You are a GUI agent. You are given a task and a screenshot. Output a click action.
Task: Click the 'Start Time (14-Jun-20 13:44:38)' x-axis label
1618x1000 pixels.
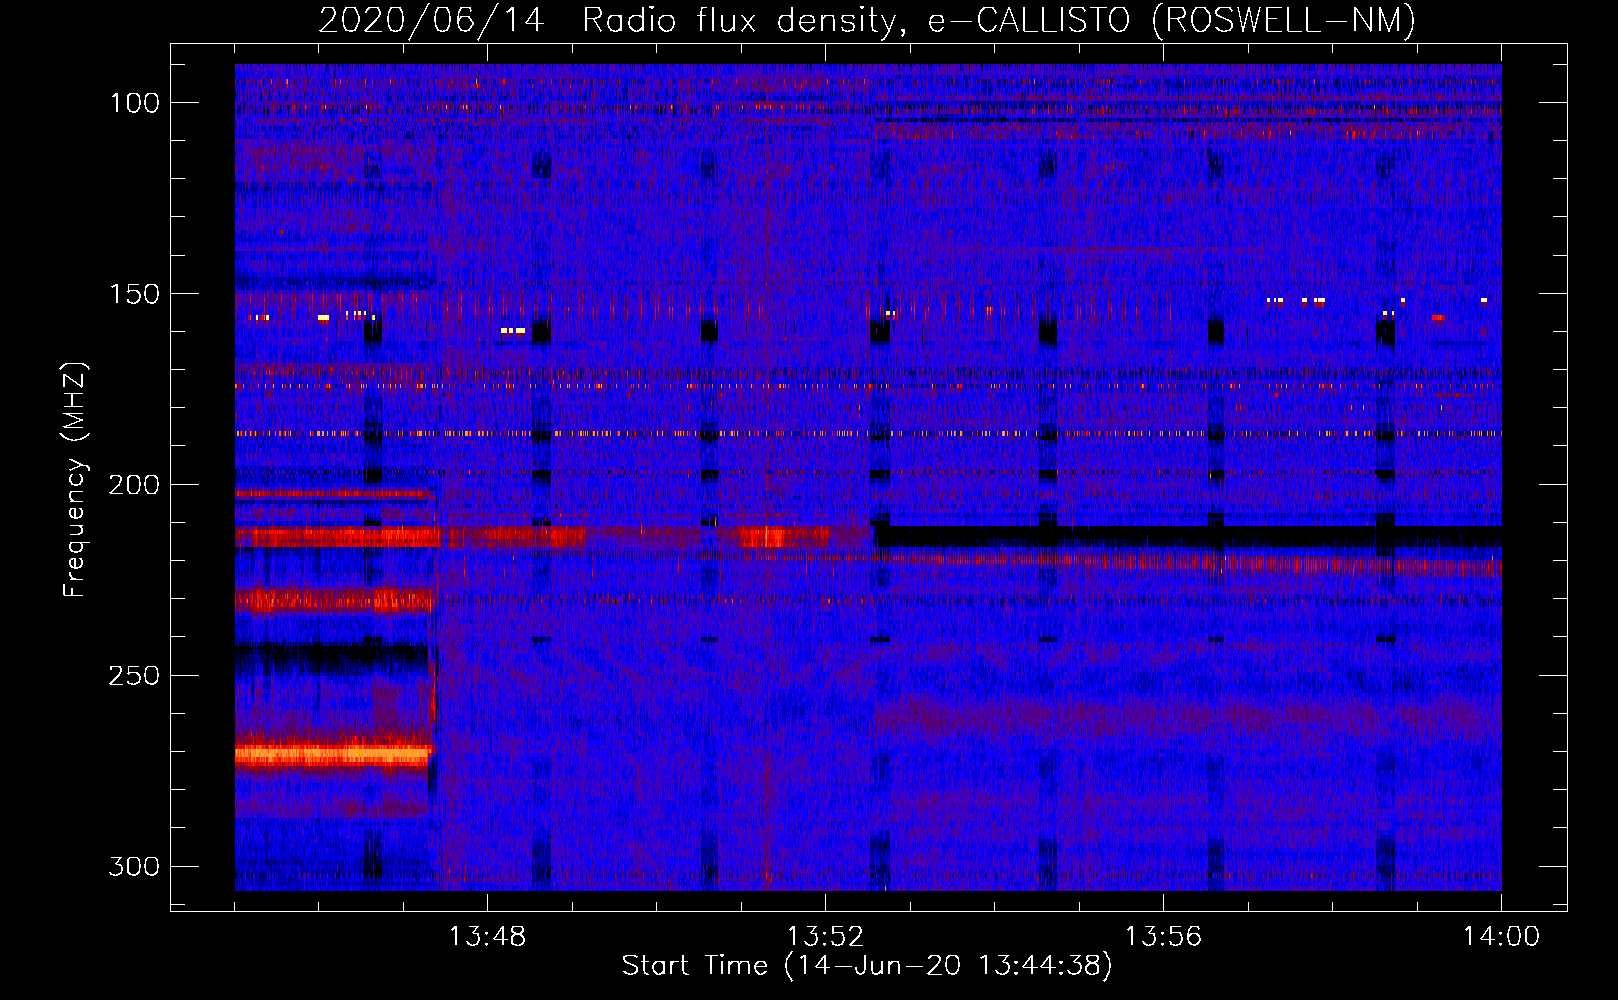(x=867, y=966)
